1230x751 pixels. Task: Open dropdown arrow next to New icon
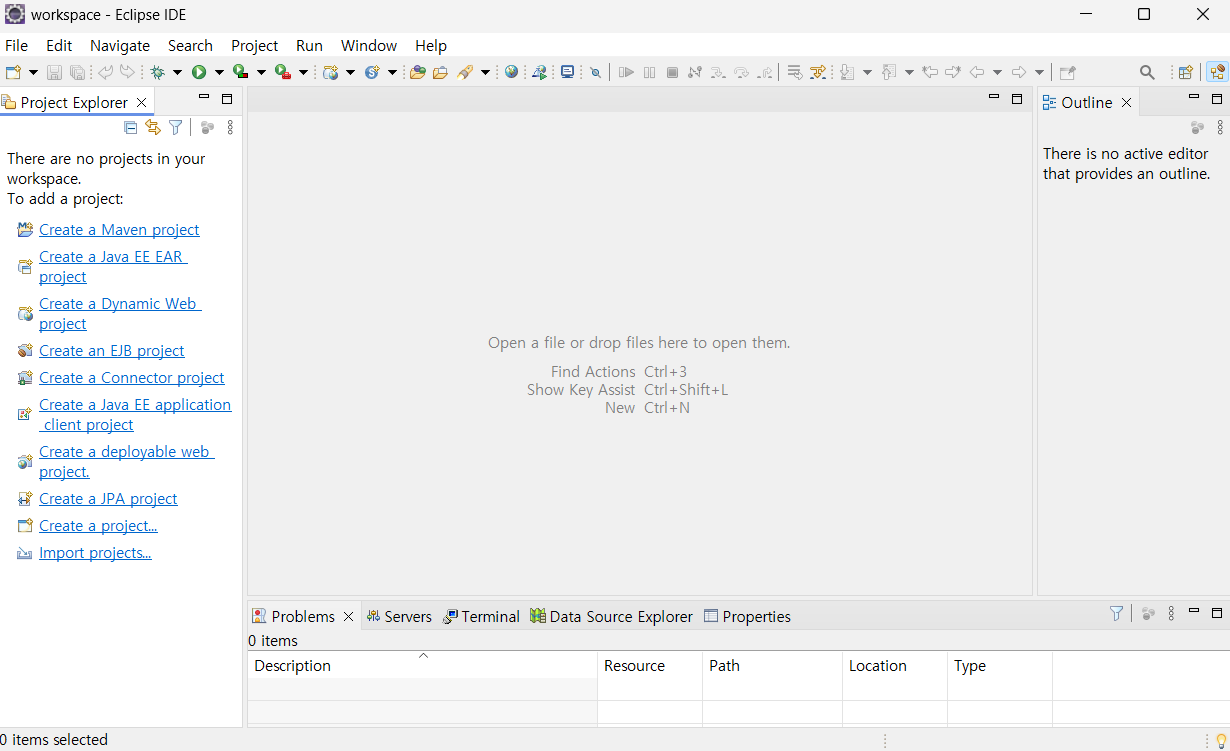(x=33, y=72)
